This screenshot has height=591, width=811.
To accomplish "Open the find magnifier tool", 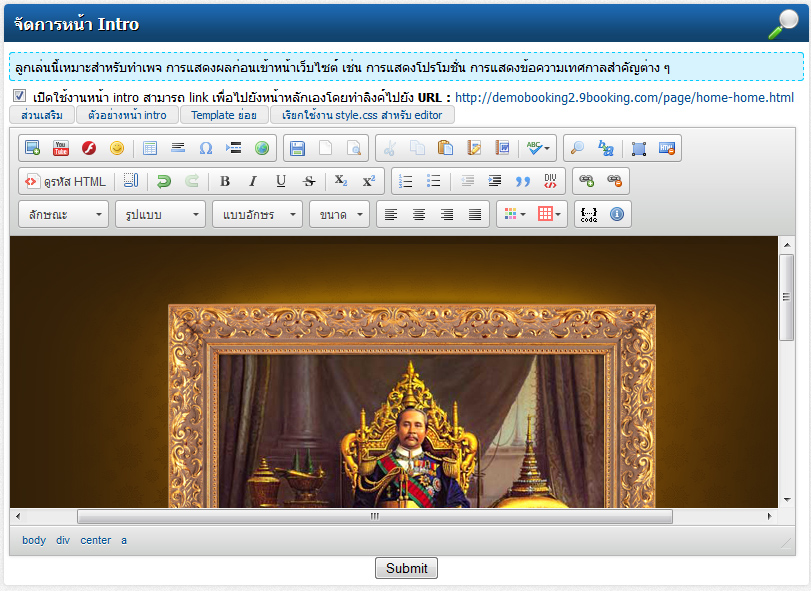I will click(x=577, y=148).
